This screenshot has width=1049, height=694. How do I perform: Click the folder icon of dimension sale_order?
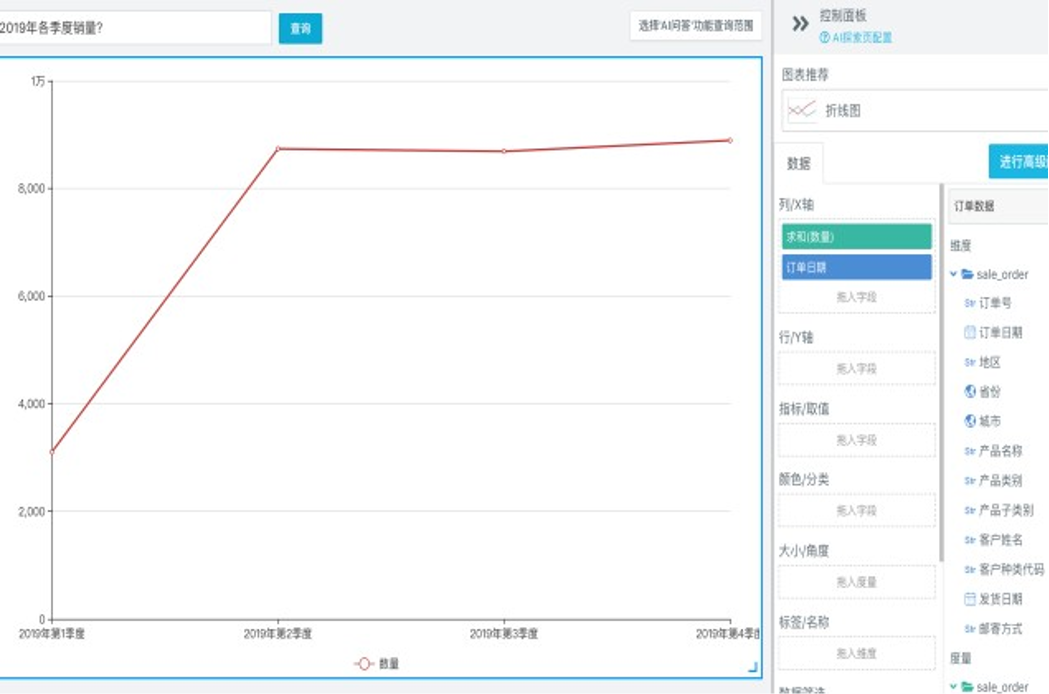tap(967, 274)
